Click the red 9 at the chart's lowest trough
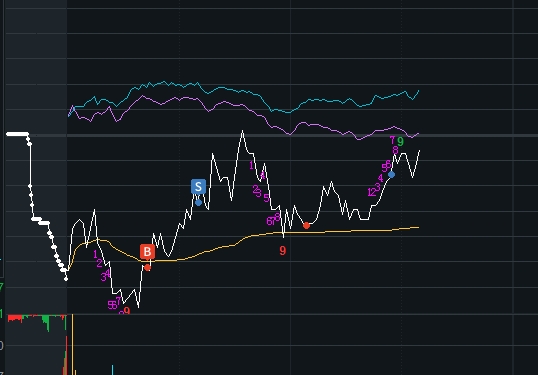Viewport: 538px width, 375px height. coord(127,311)
